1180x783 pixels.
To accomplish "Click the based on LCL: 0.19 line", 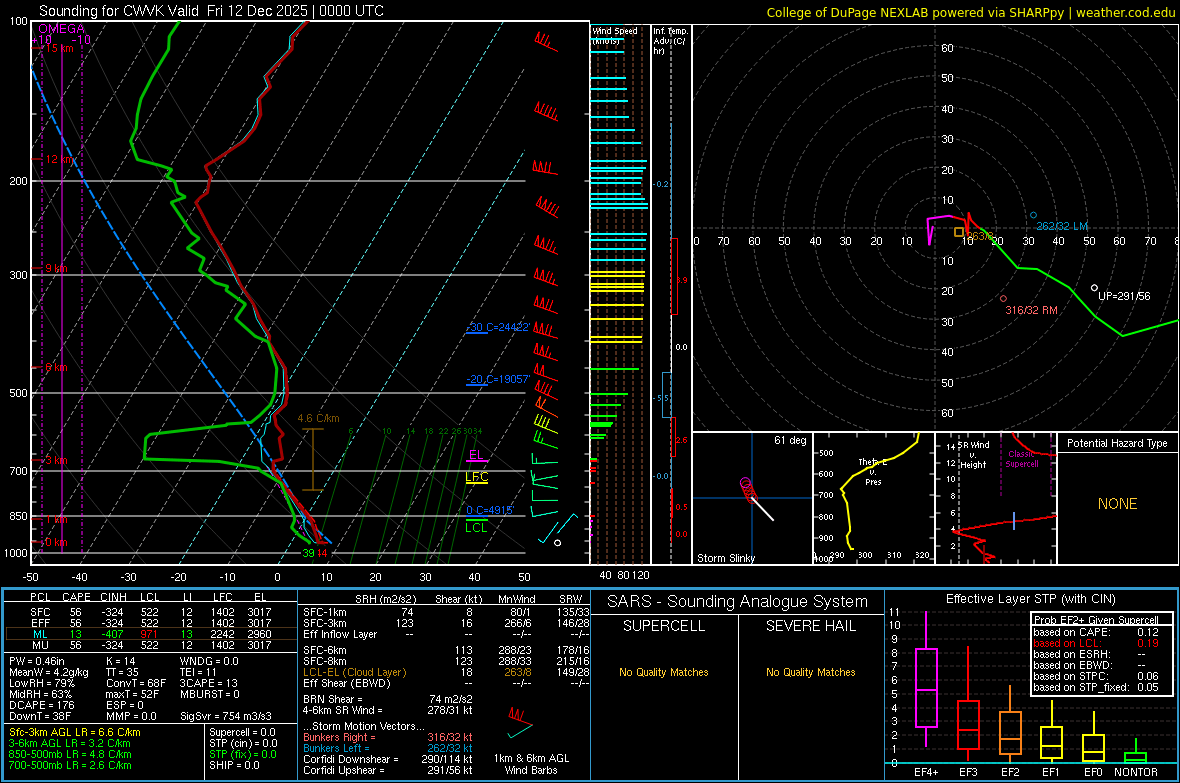I will coord(1096,644).
